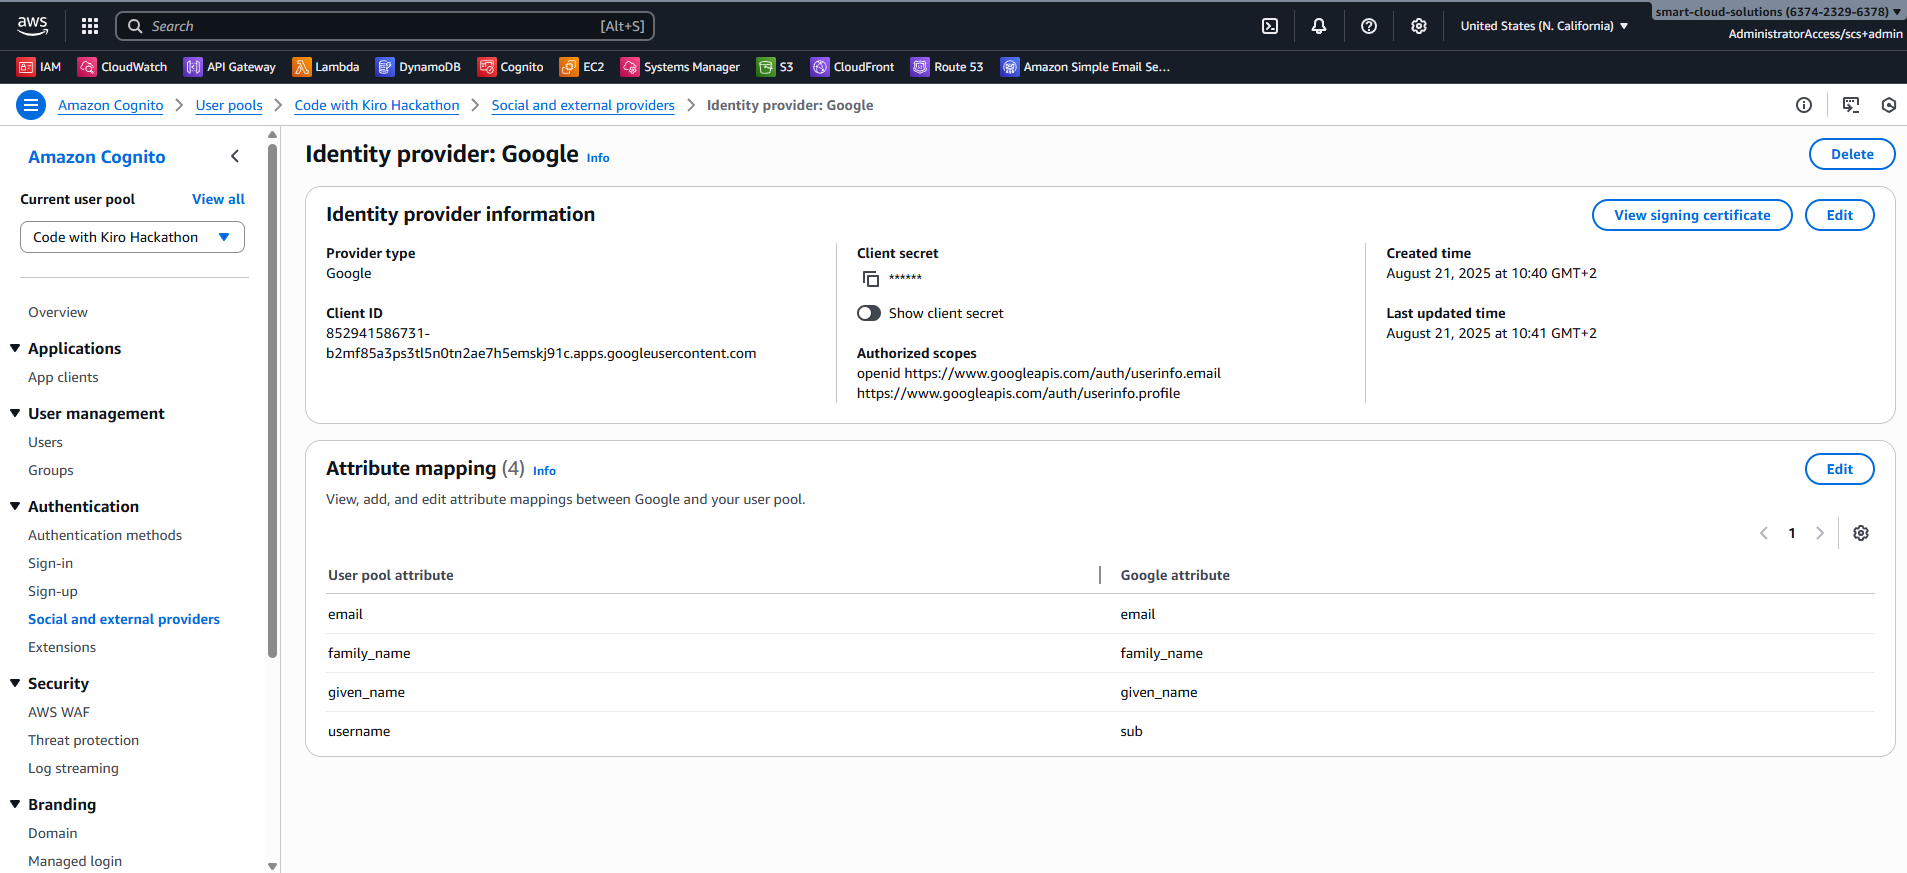This screenshot has height=873, width=1907.
Task: Open the help question mark menu
Action: [x=1369, y=26]
